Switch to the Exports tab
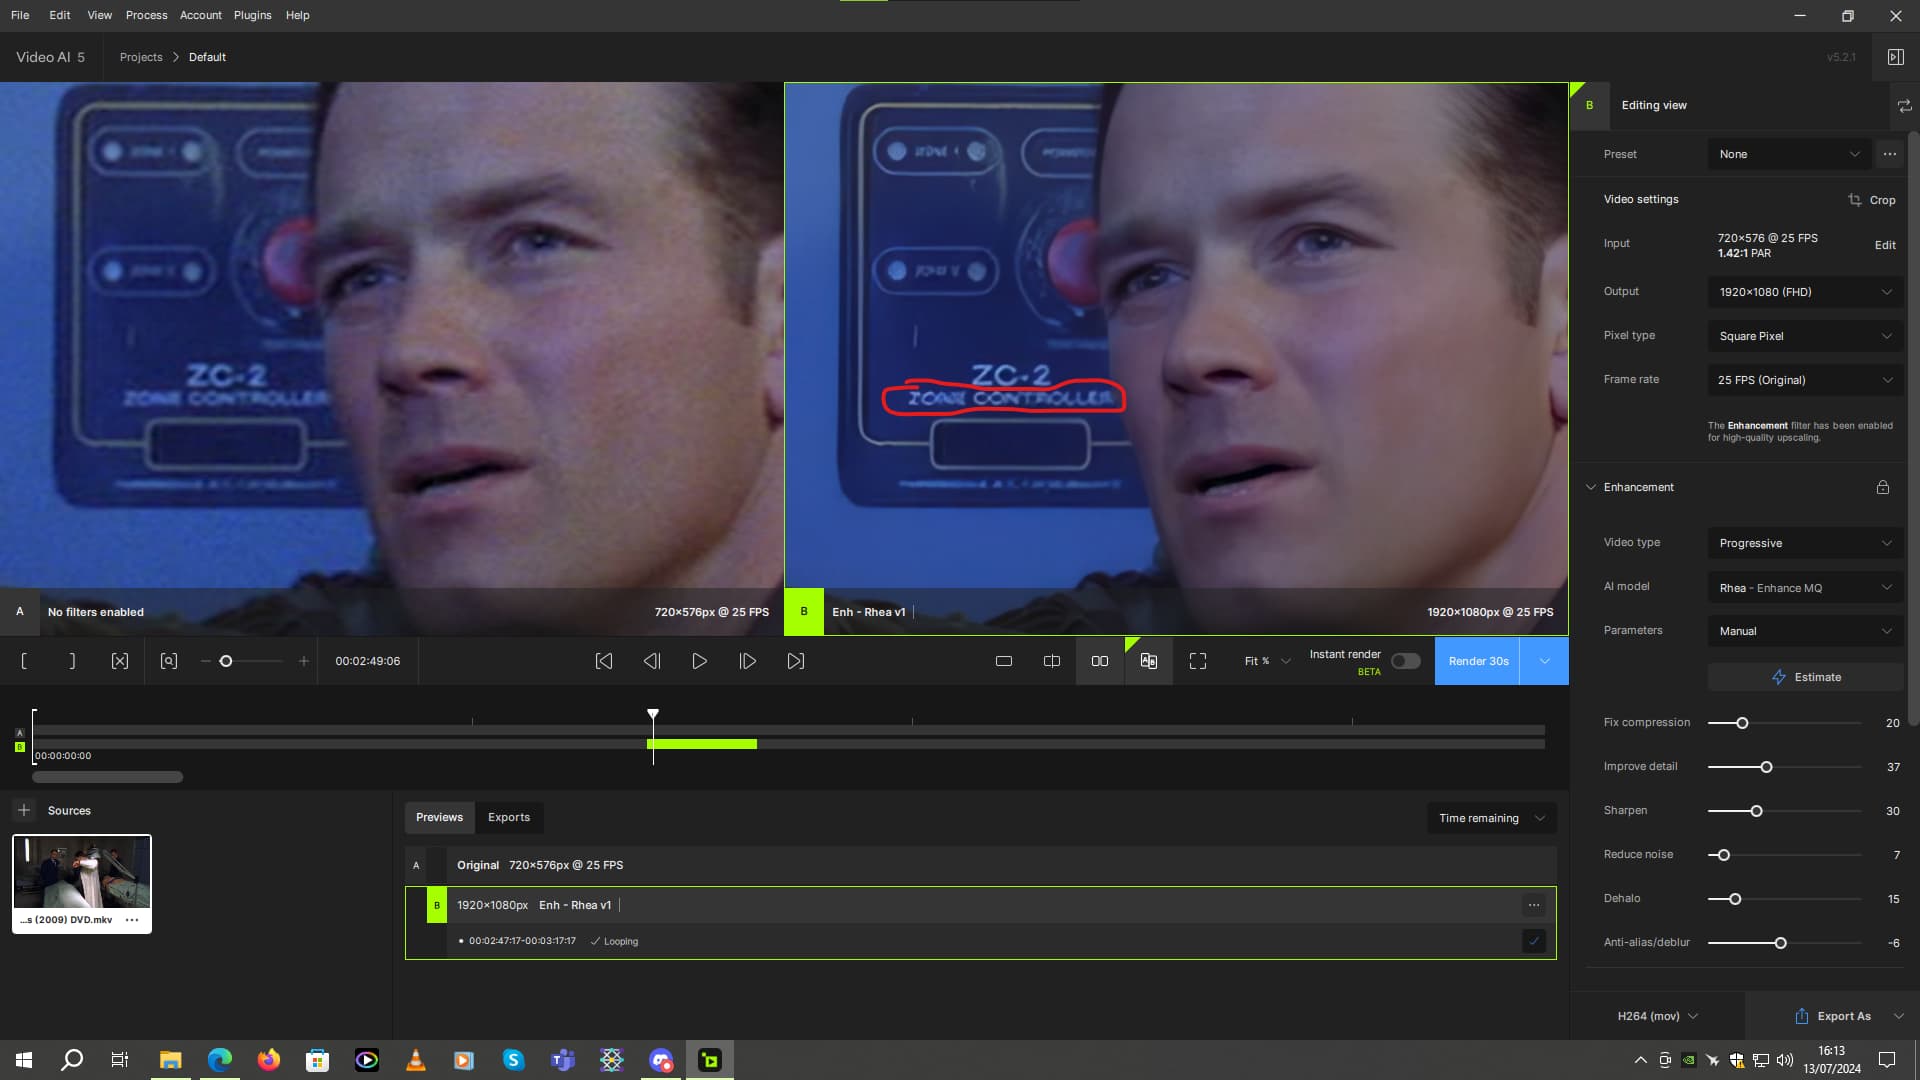Screen dimensions: 1920x1080 [509, 817]
